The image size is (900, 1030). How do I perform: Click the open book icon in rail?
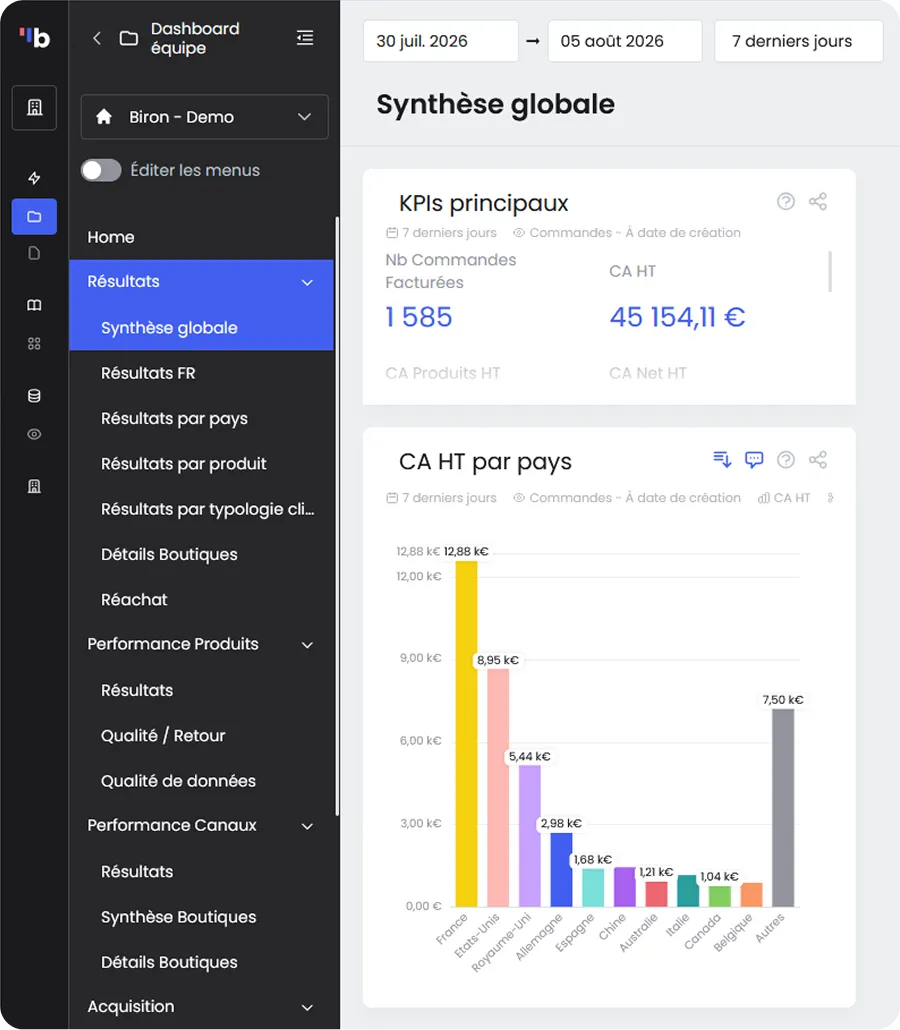coord(34,305)
